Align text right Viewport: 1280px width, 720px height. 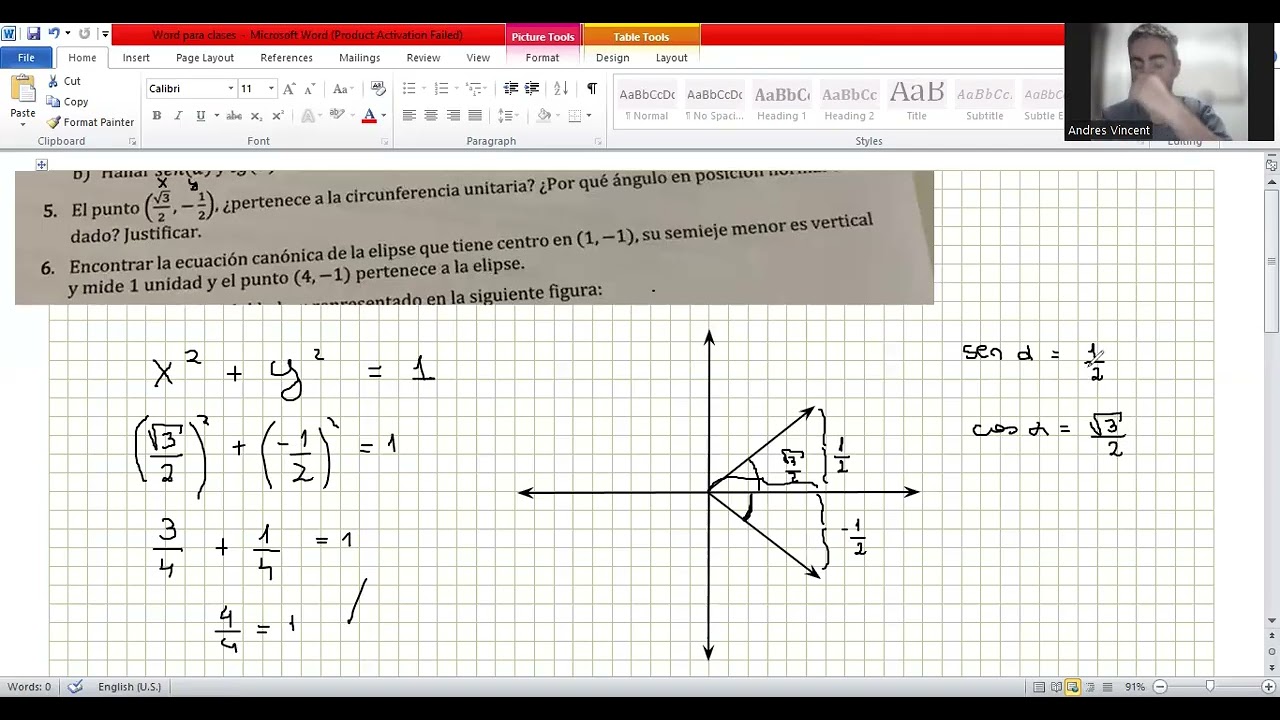pos(453,116)
